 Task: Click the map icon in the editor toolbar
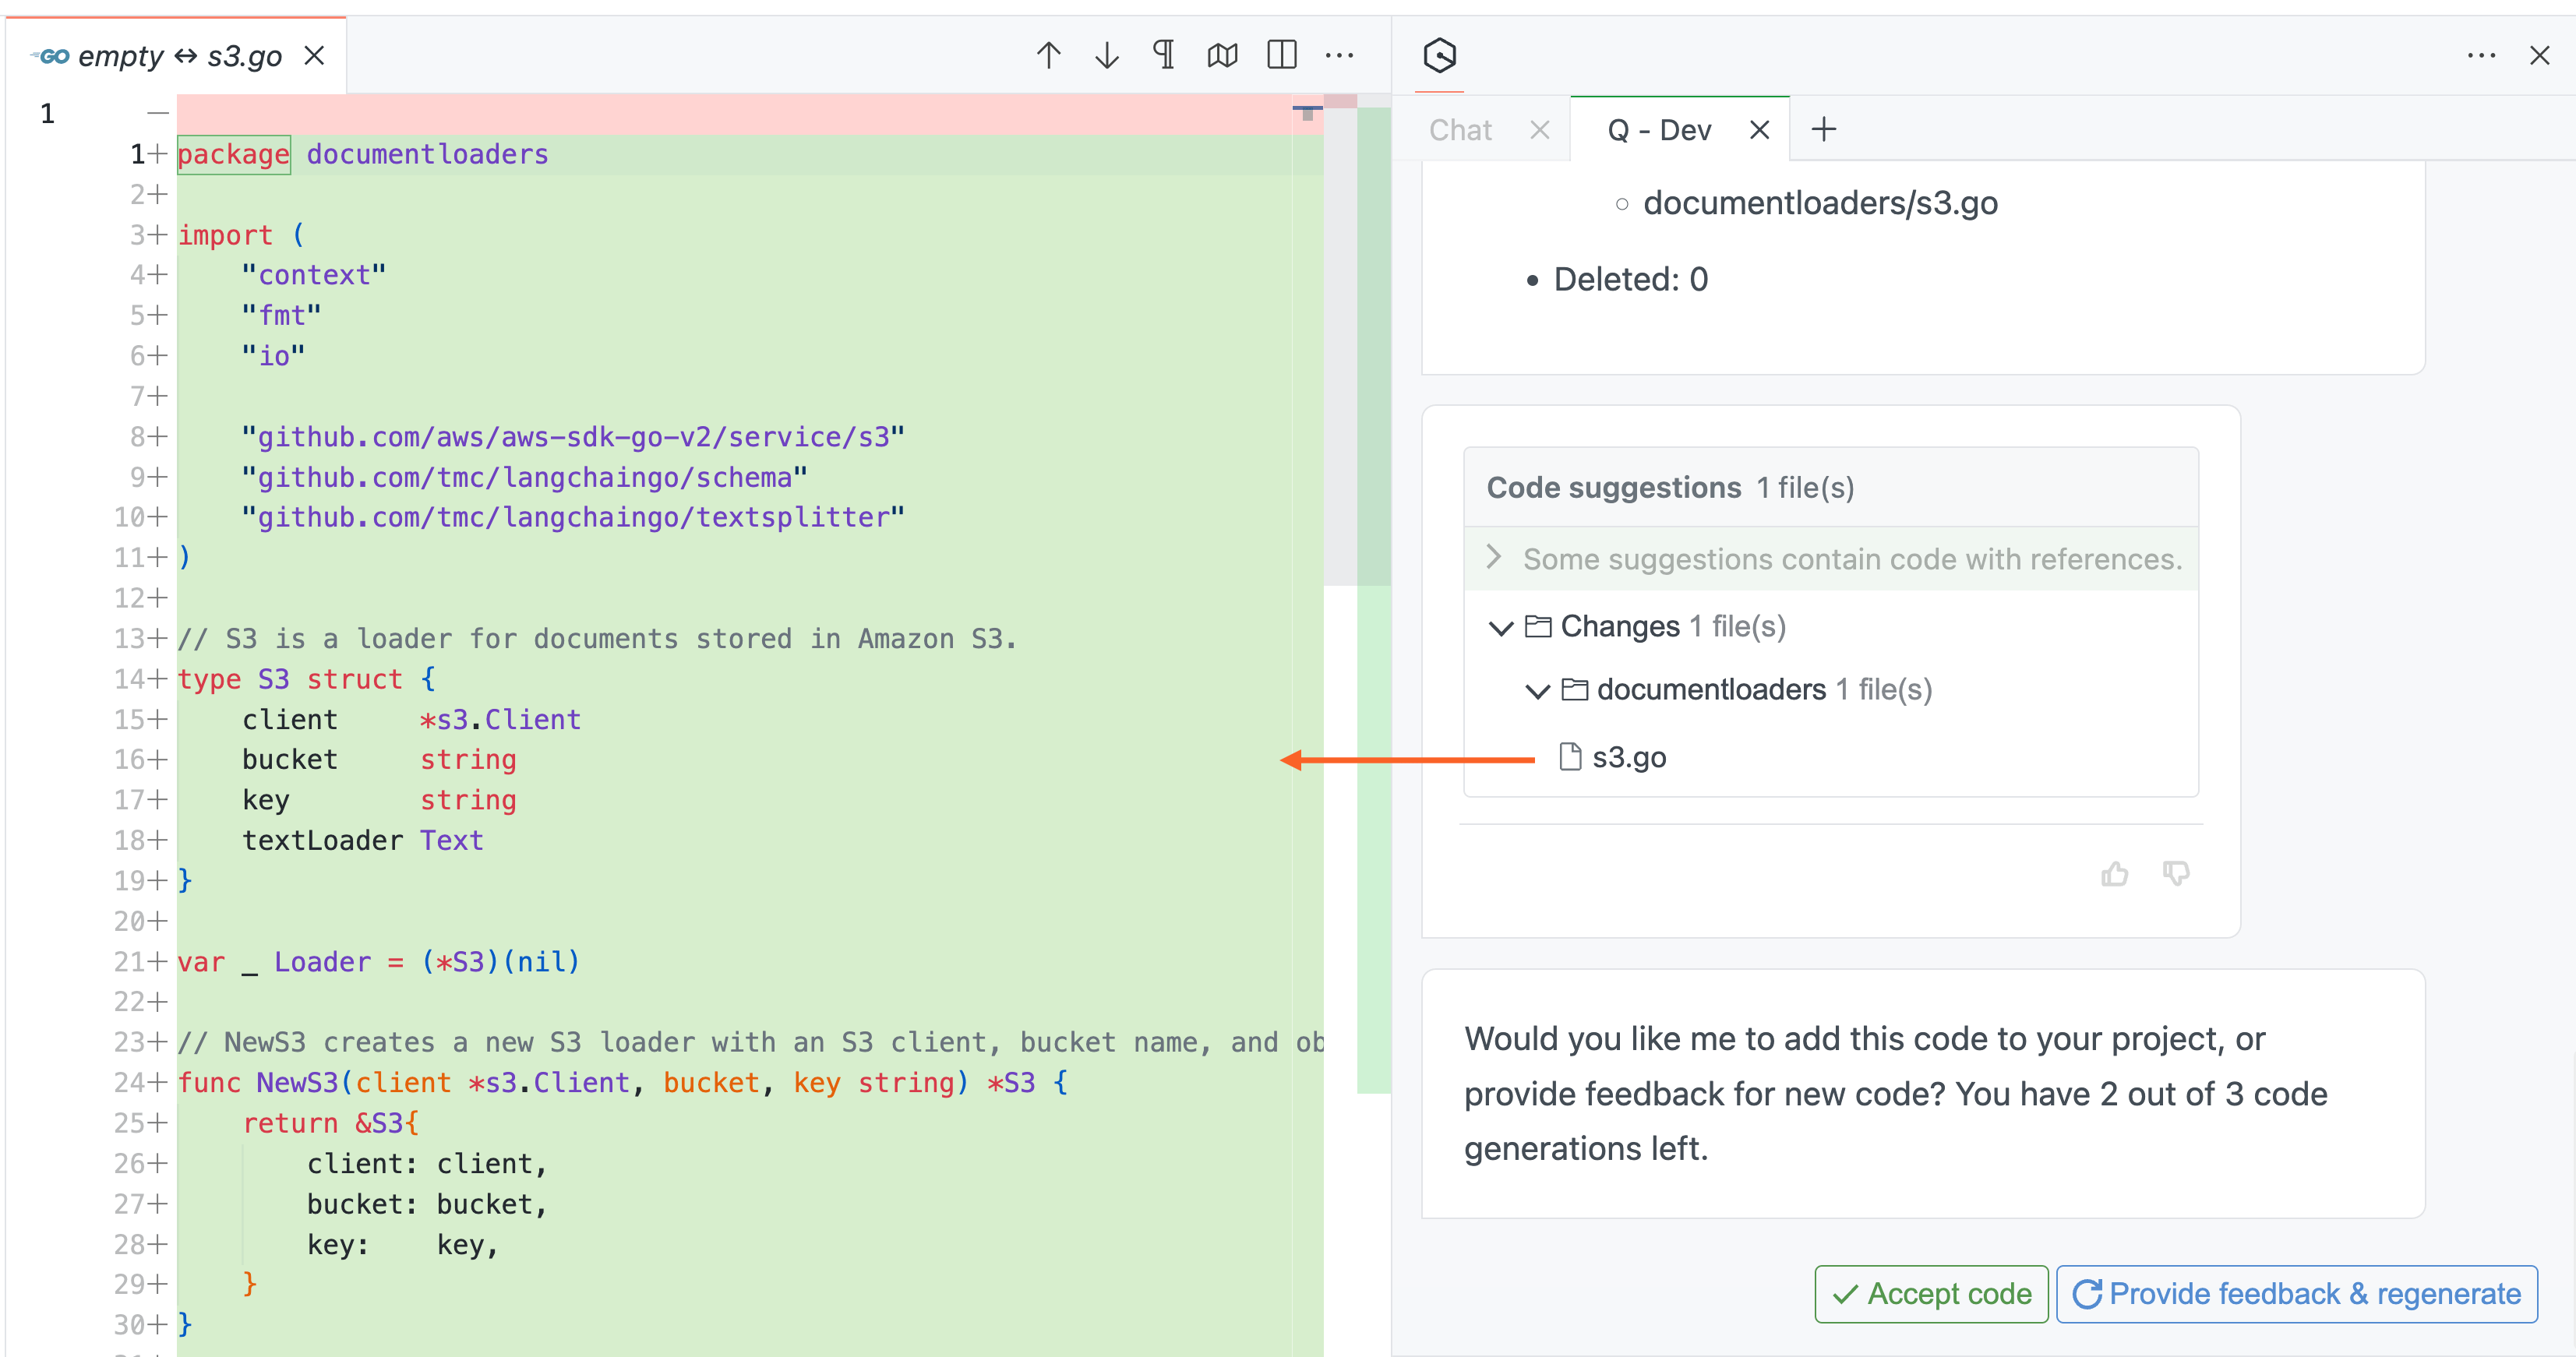point(1222,55)
